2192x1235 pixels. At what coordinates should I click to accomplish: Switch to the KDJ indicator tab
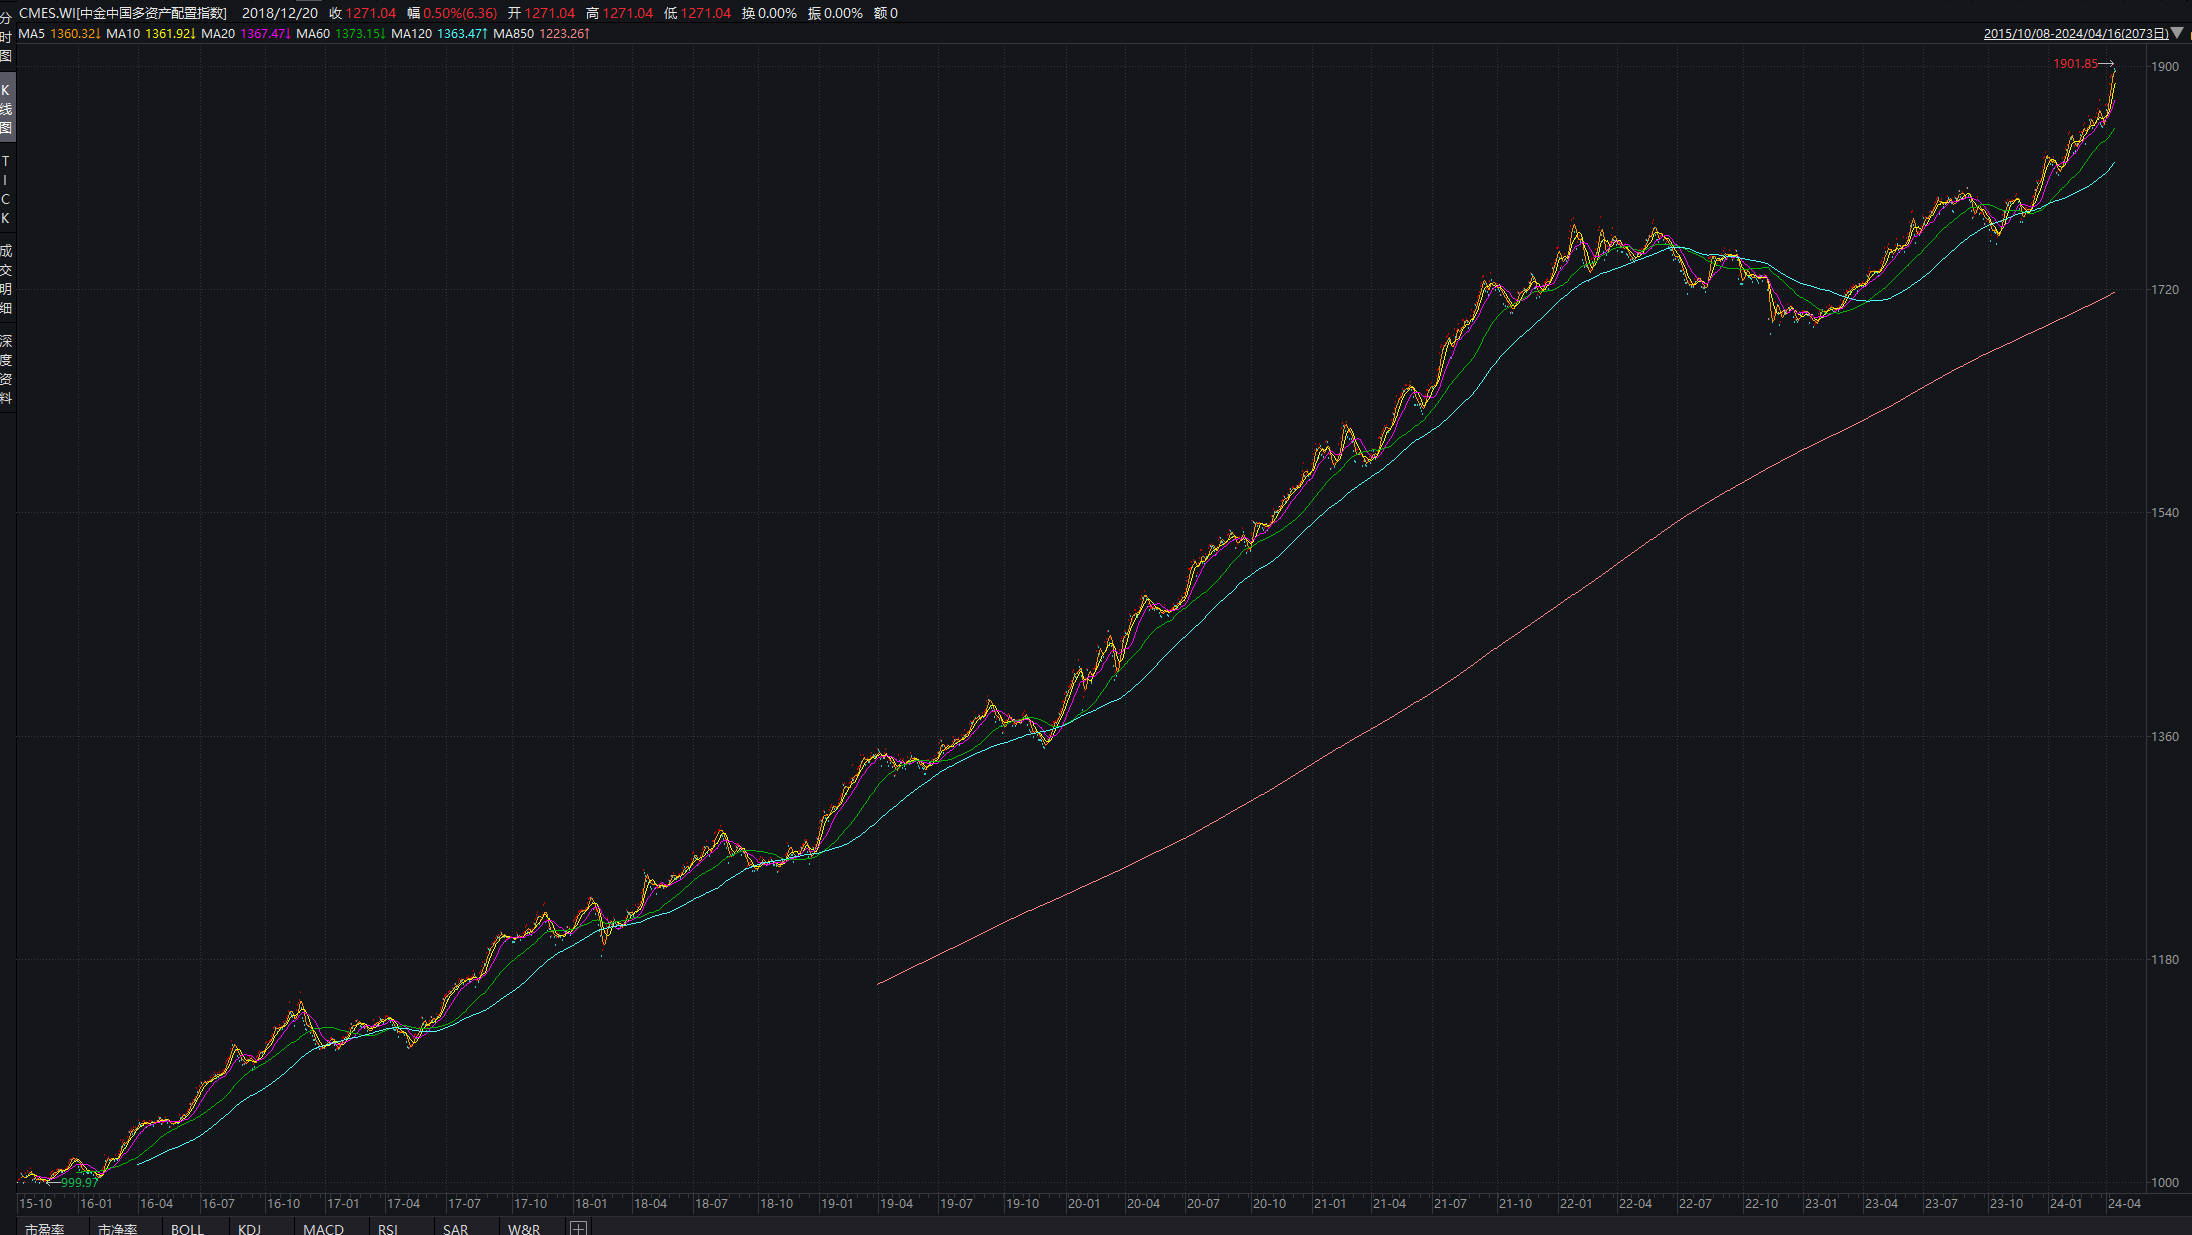pos(249,1229)
